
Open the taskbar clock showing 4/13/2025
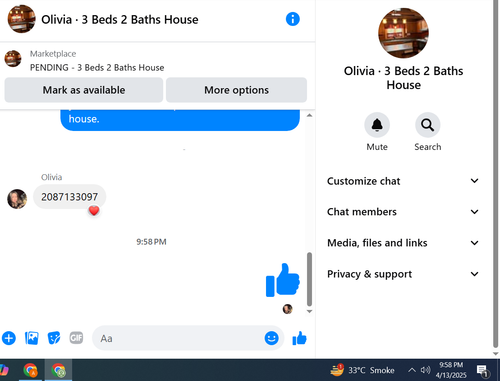451,370
